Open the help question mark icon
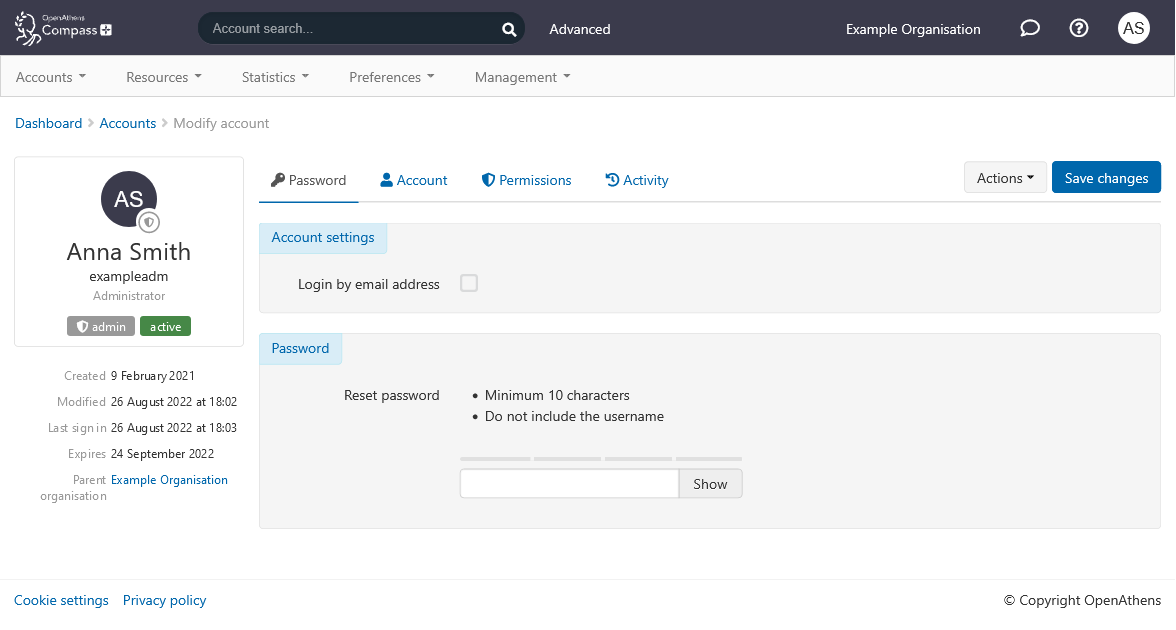This screenshot has height=630, width=1176. (1078, 28)
